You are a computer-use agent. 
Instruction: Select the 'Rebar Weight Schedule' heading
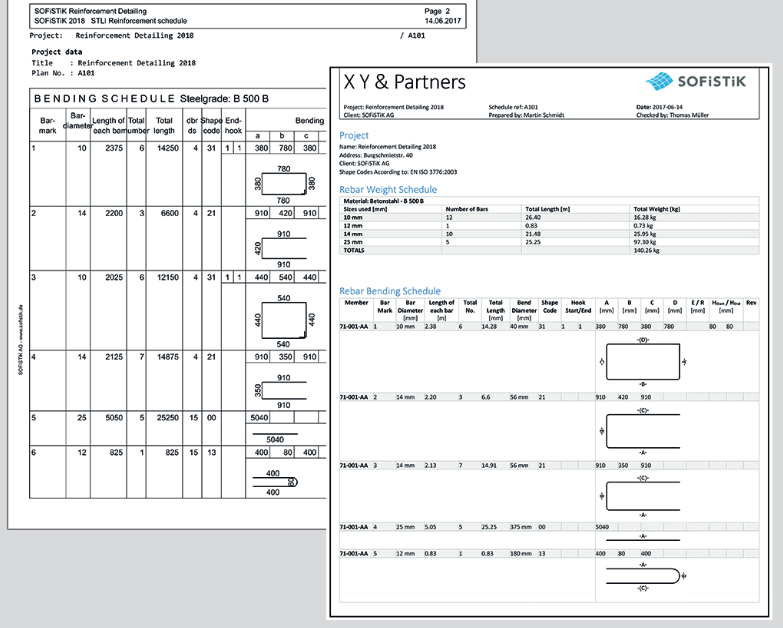388,189
